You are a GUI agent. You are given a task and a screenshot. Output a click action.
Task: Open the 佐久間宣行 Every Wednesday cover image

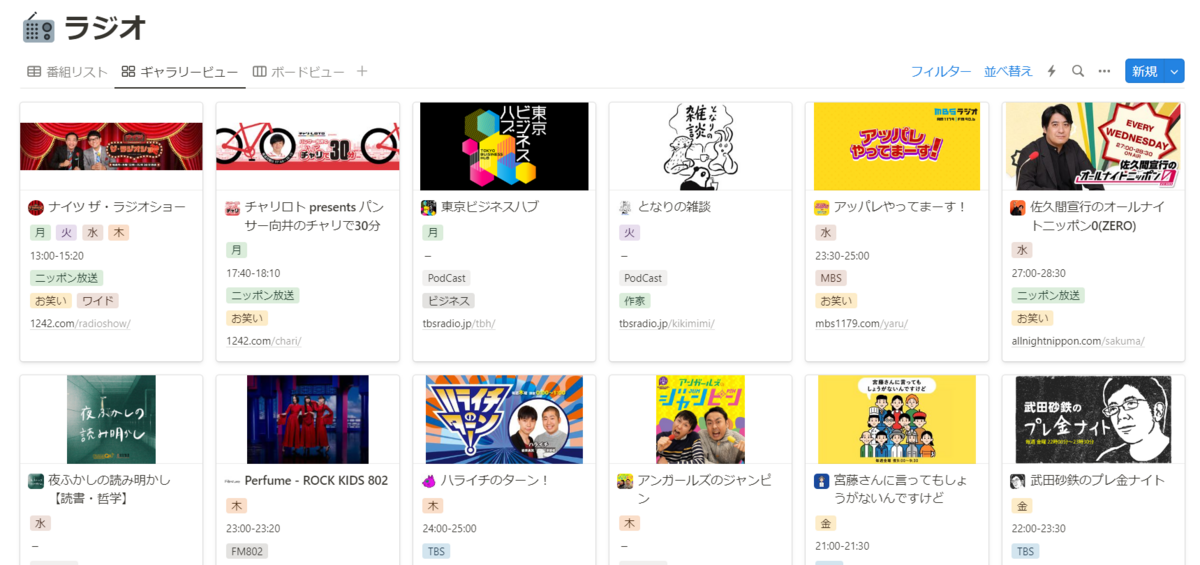point(1093,146)
